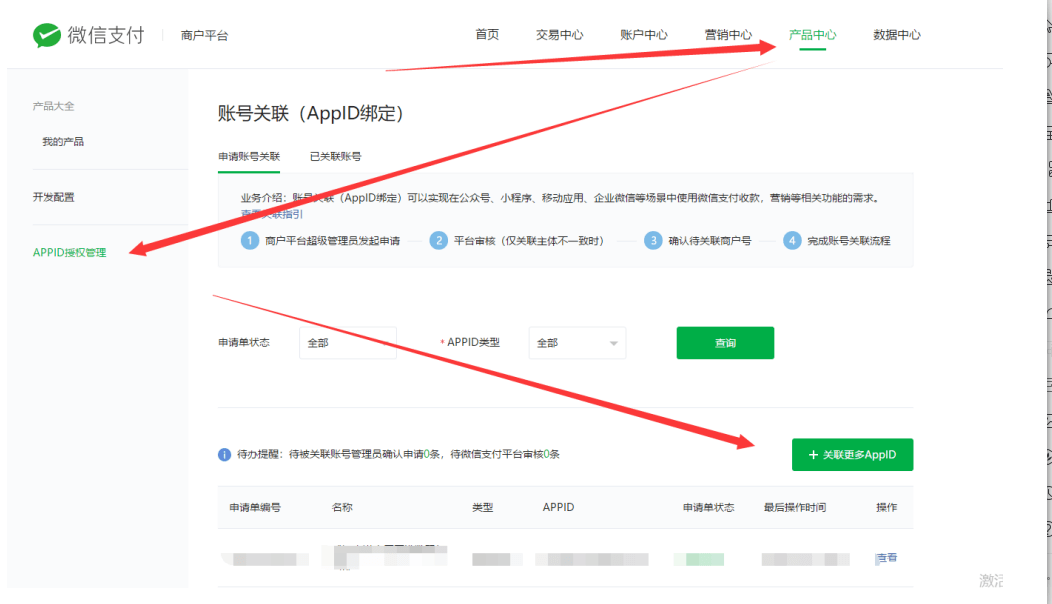Click the 商户平台 label beside the logo

tap(205, 36)
